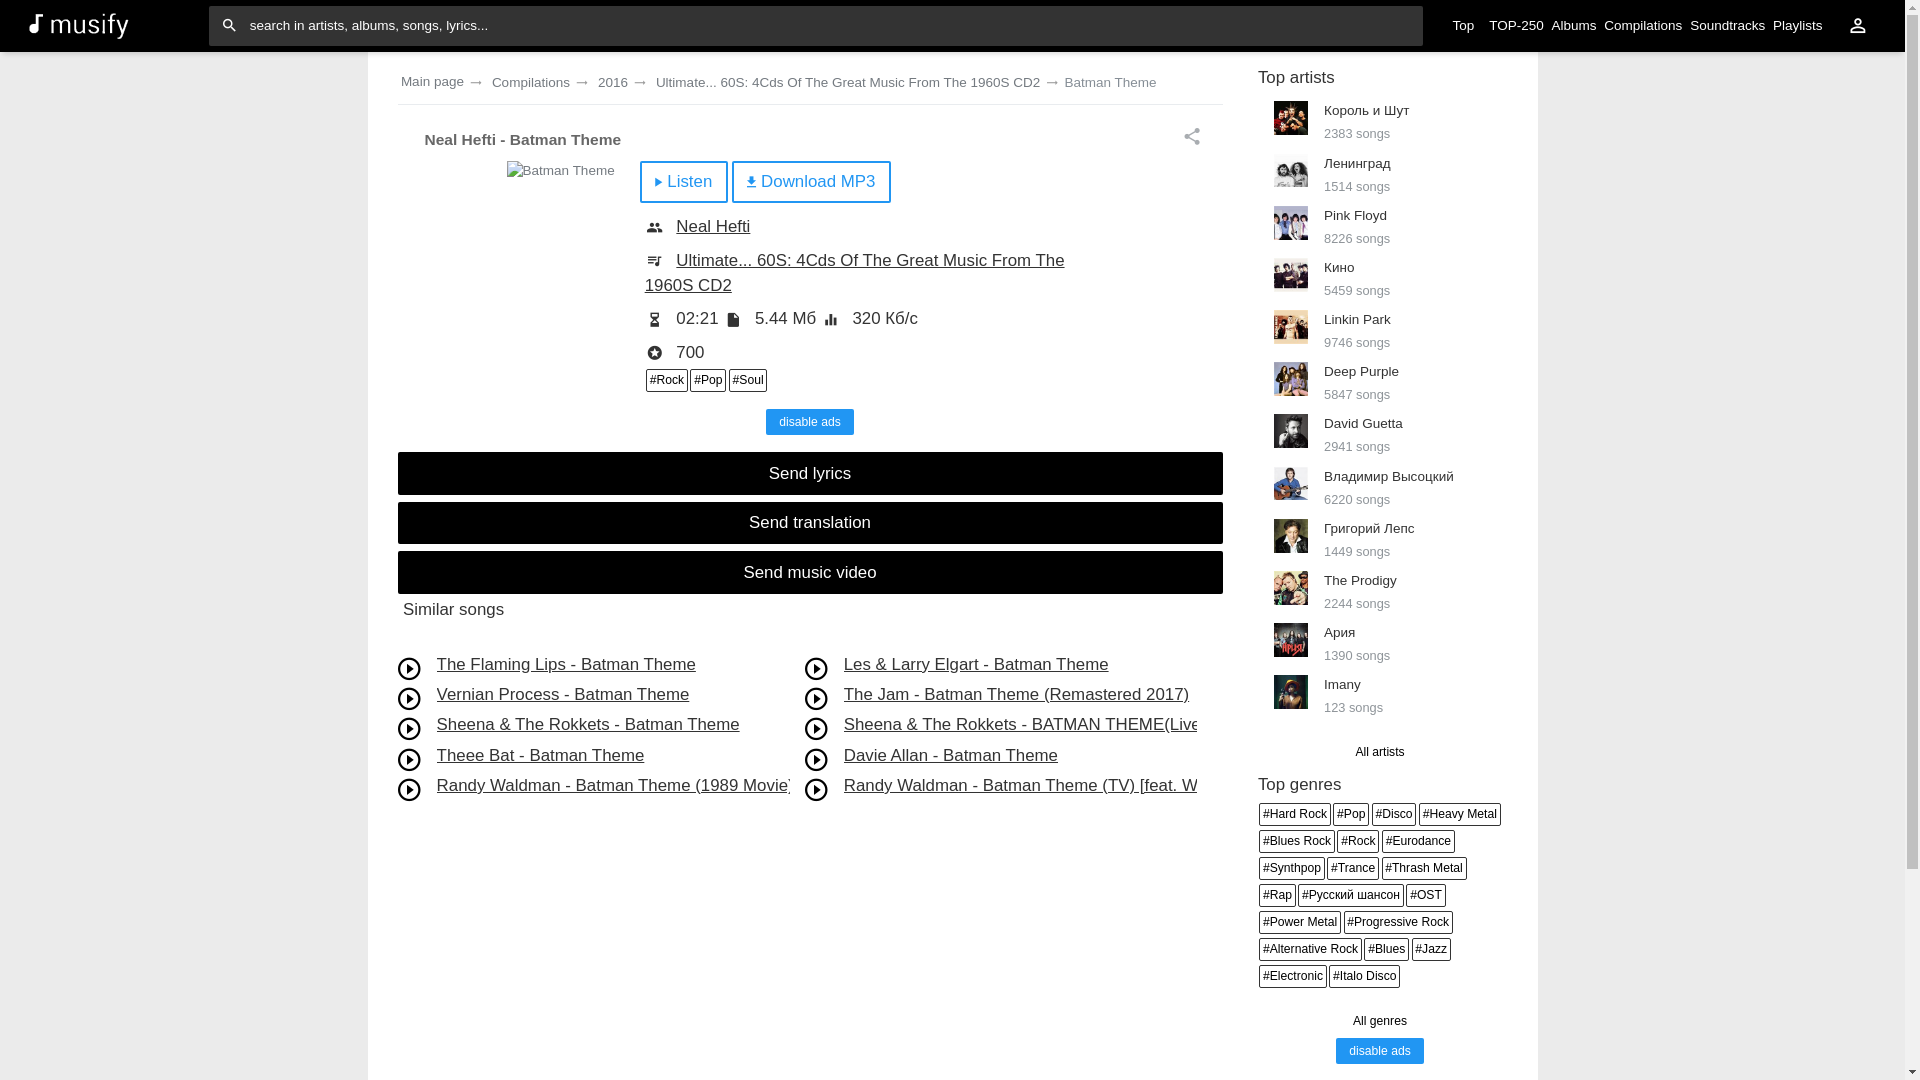
Task: Play Randy Waldman TV theme icon
Action: tap(816, 790)
